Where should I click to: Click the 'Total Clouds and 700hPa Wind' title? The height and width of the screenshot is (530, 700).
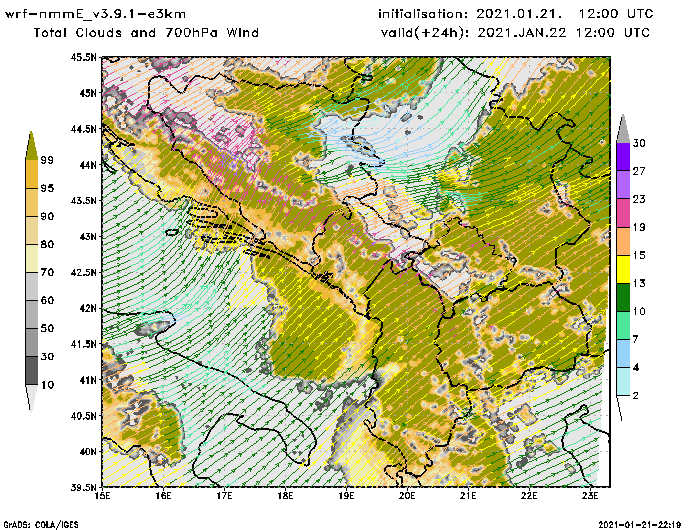(x=146, y=33)
